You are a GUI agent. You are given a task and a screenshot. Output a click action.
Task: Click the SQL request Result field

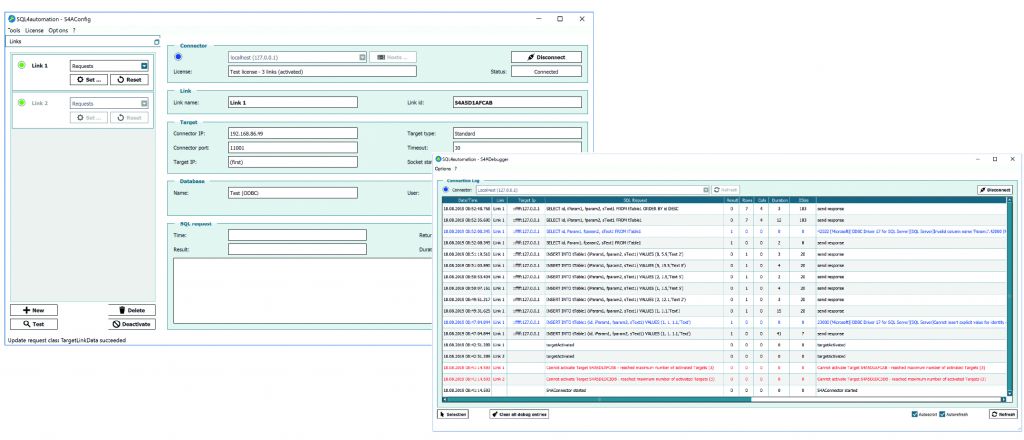[297, 249]
